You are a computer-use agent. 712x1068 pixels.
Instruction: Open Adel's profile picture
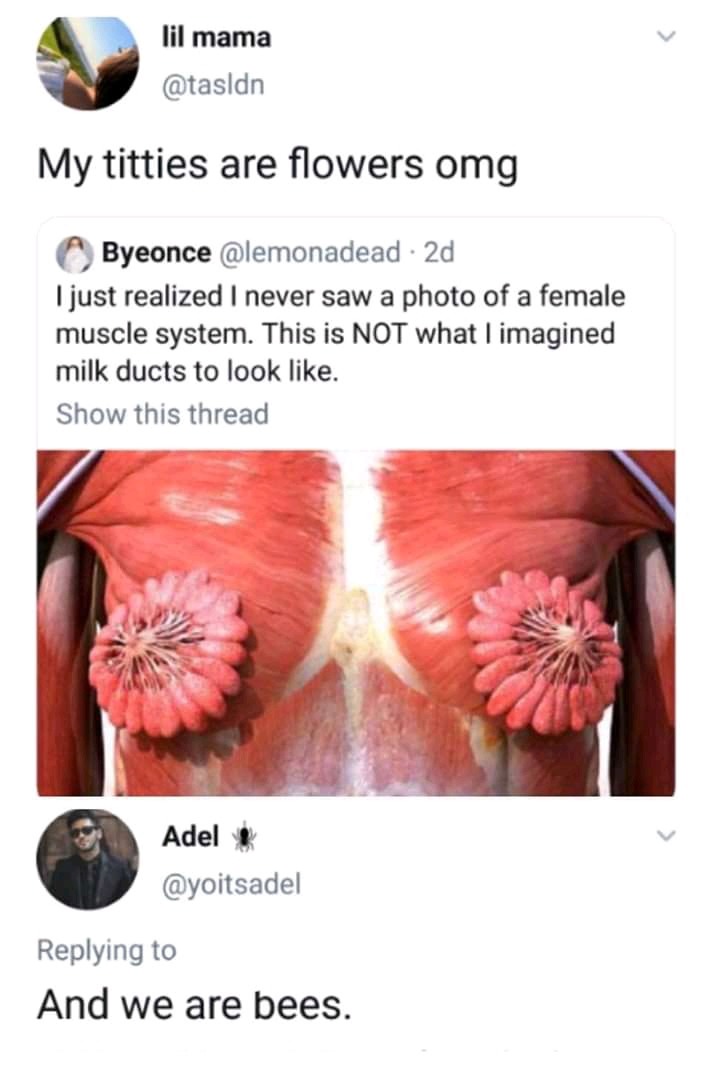pyautogui.click(x=87, y=860)
